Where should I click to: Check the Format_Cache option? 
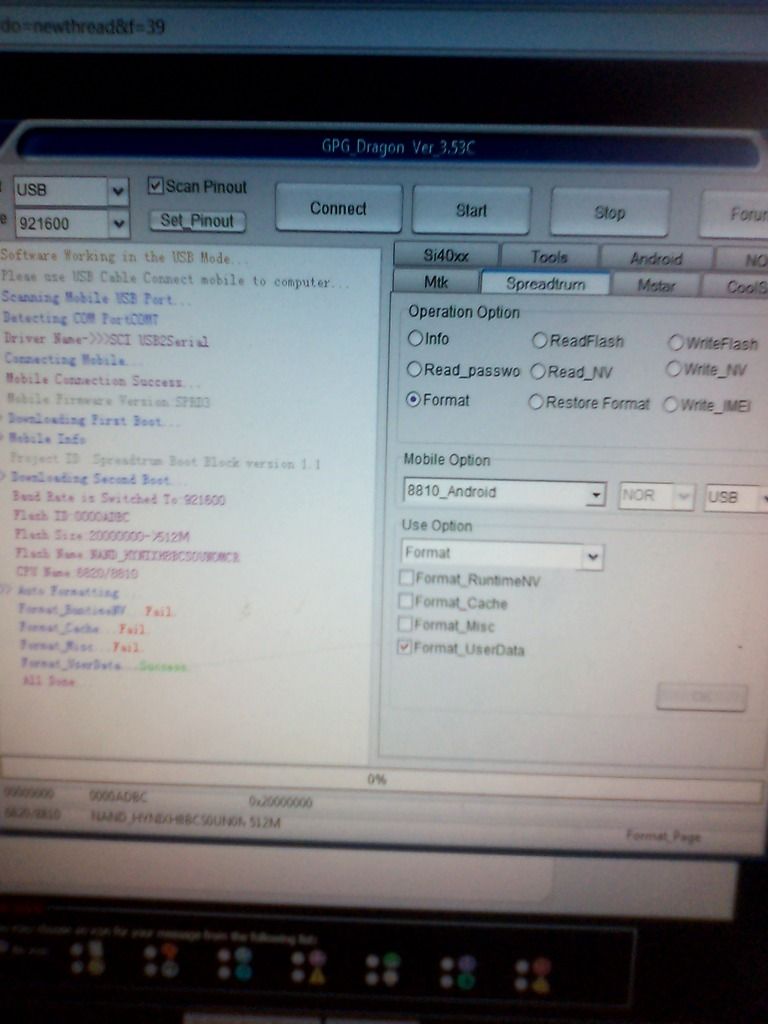[x=407, y=602]
